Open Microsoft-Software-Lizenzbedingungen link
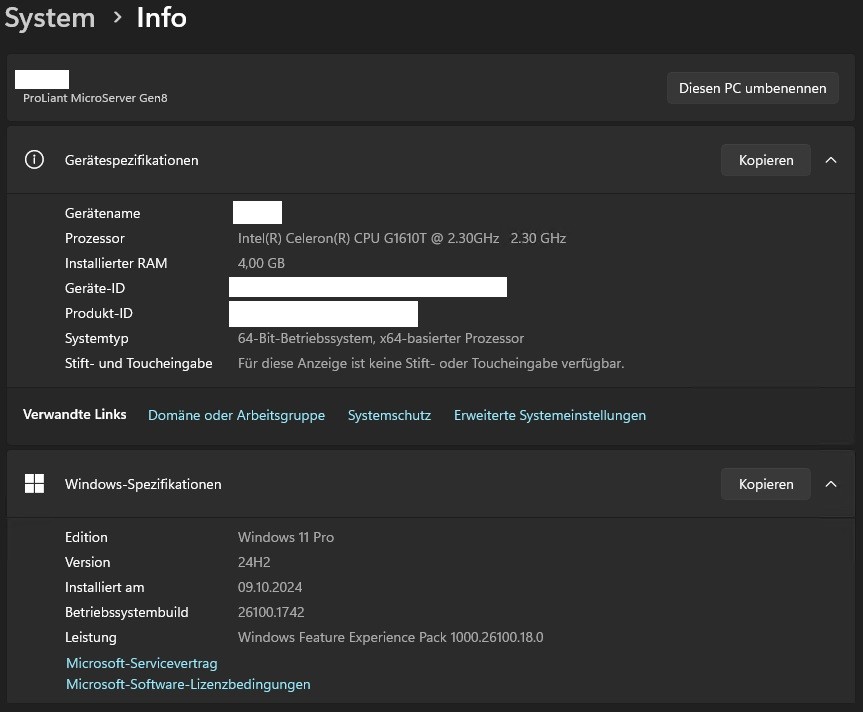 coord(188,684)
